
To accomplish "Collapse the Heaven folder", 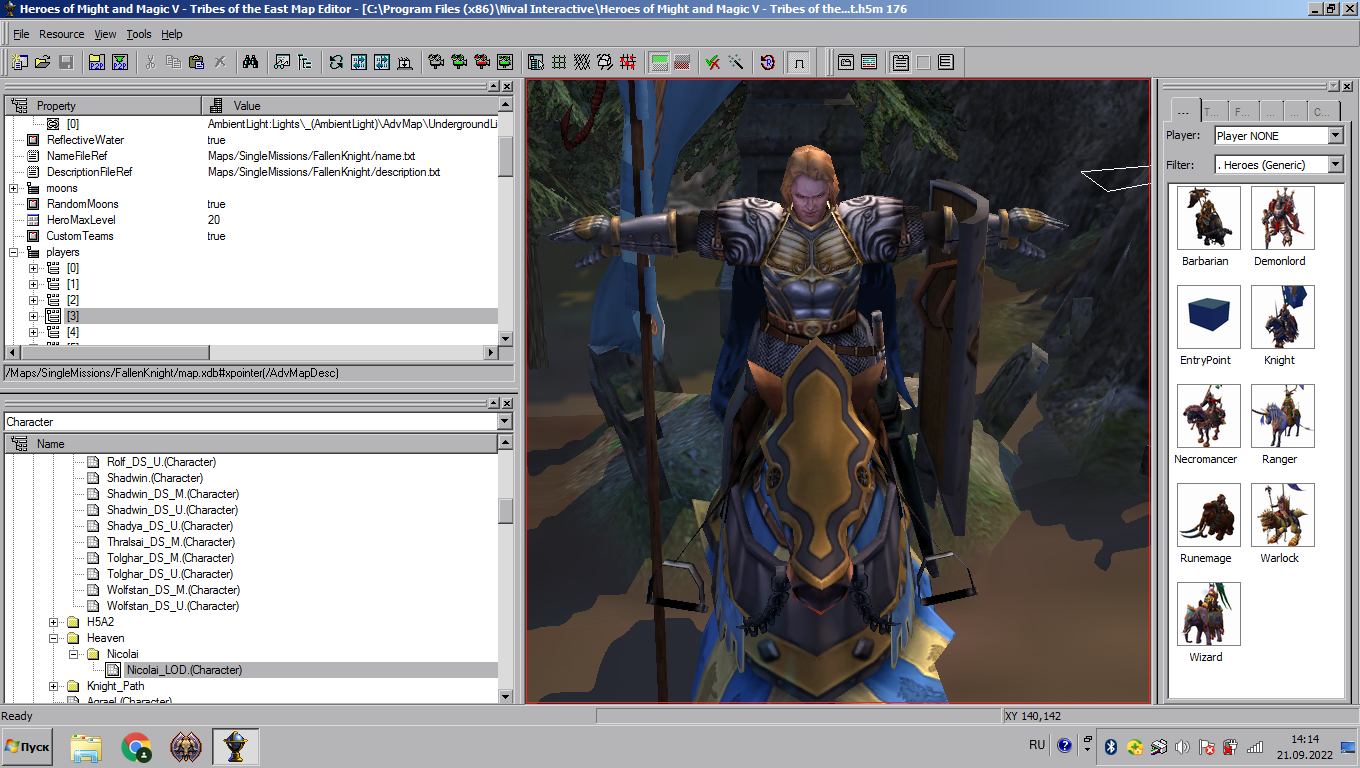I will coord(54,638).
